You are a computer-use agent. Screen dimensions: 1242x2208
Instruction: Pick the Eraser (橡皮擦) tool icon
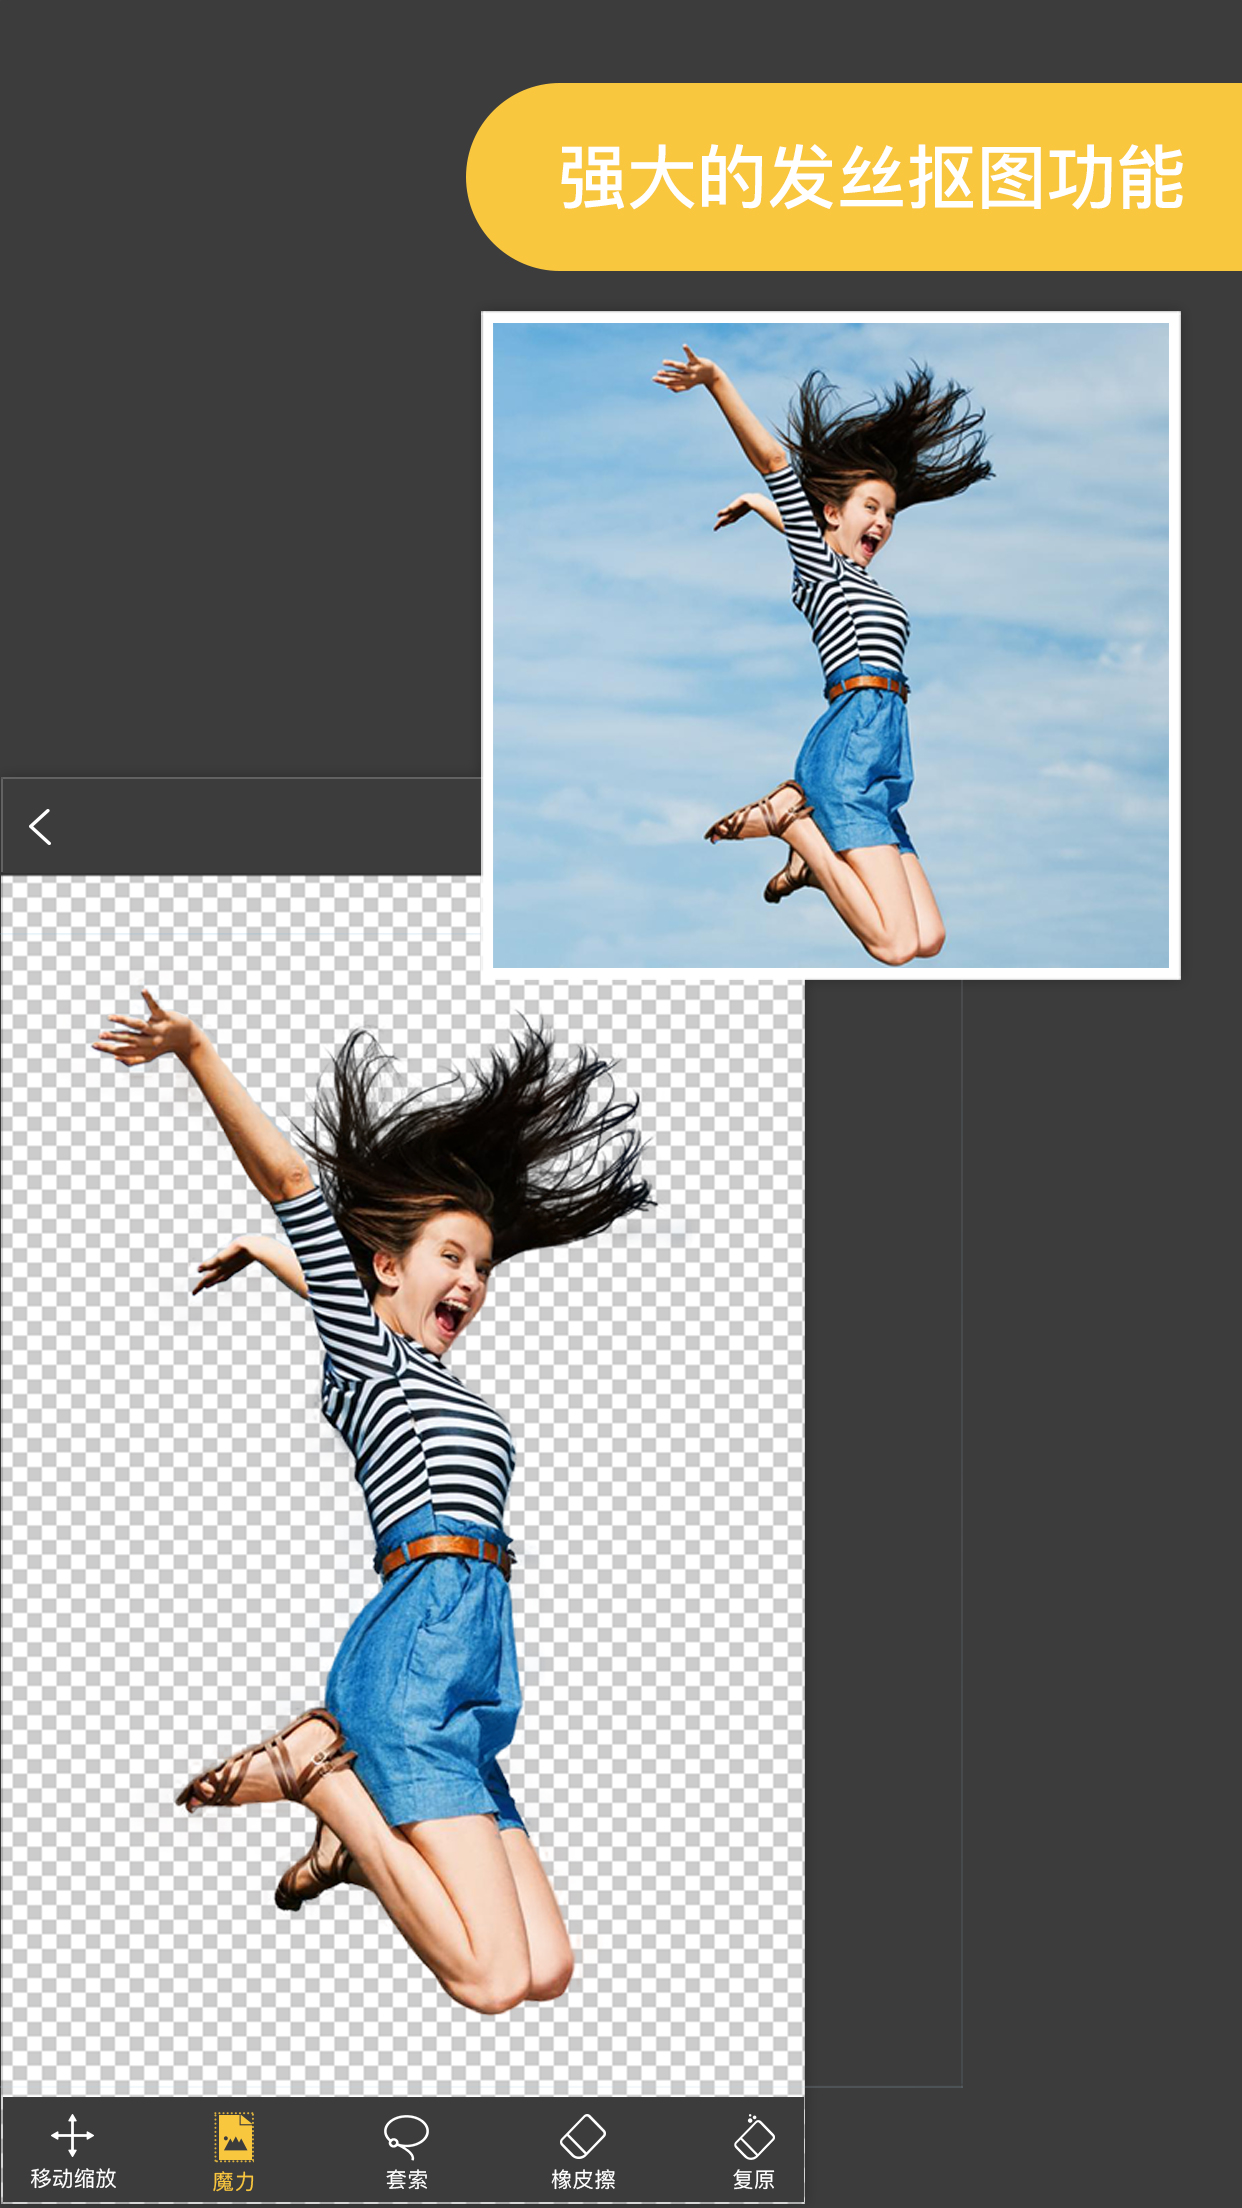point(582,2136)
